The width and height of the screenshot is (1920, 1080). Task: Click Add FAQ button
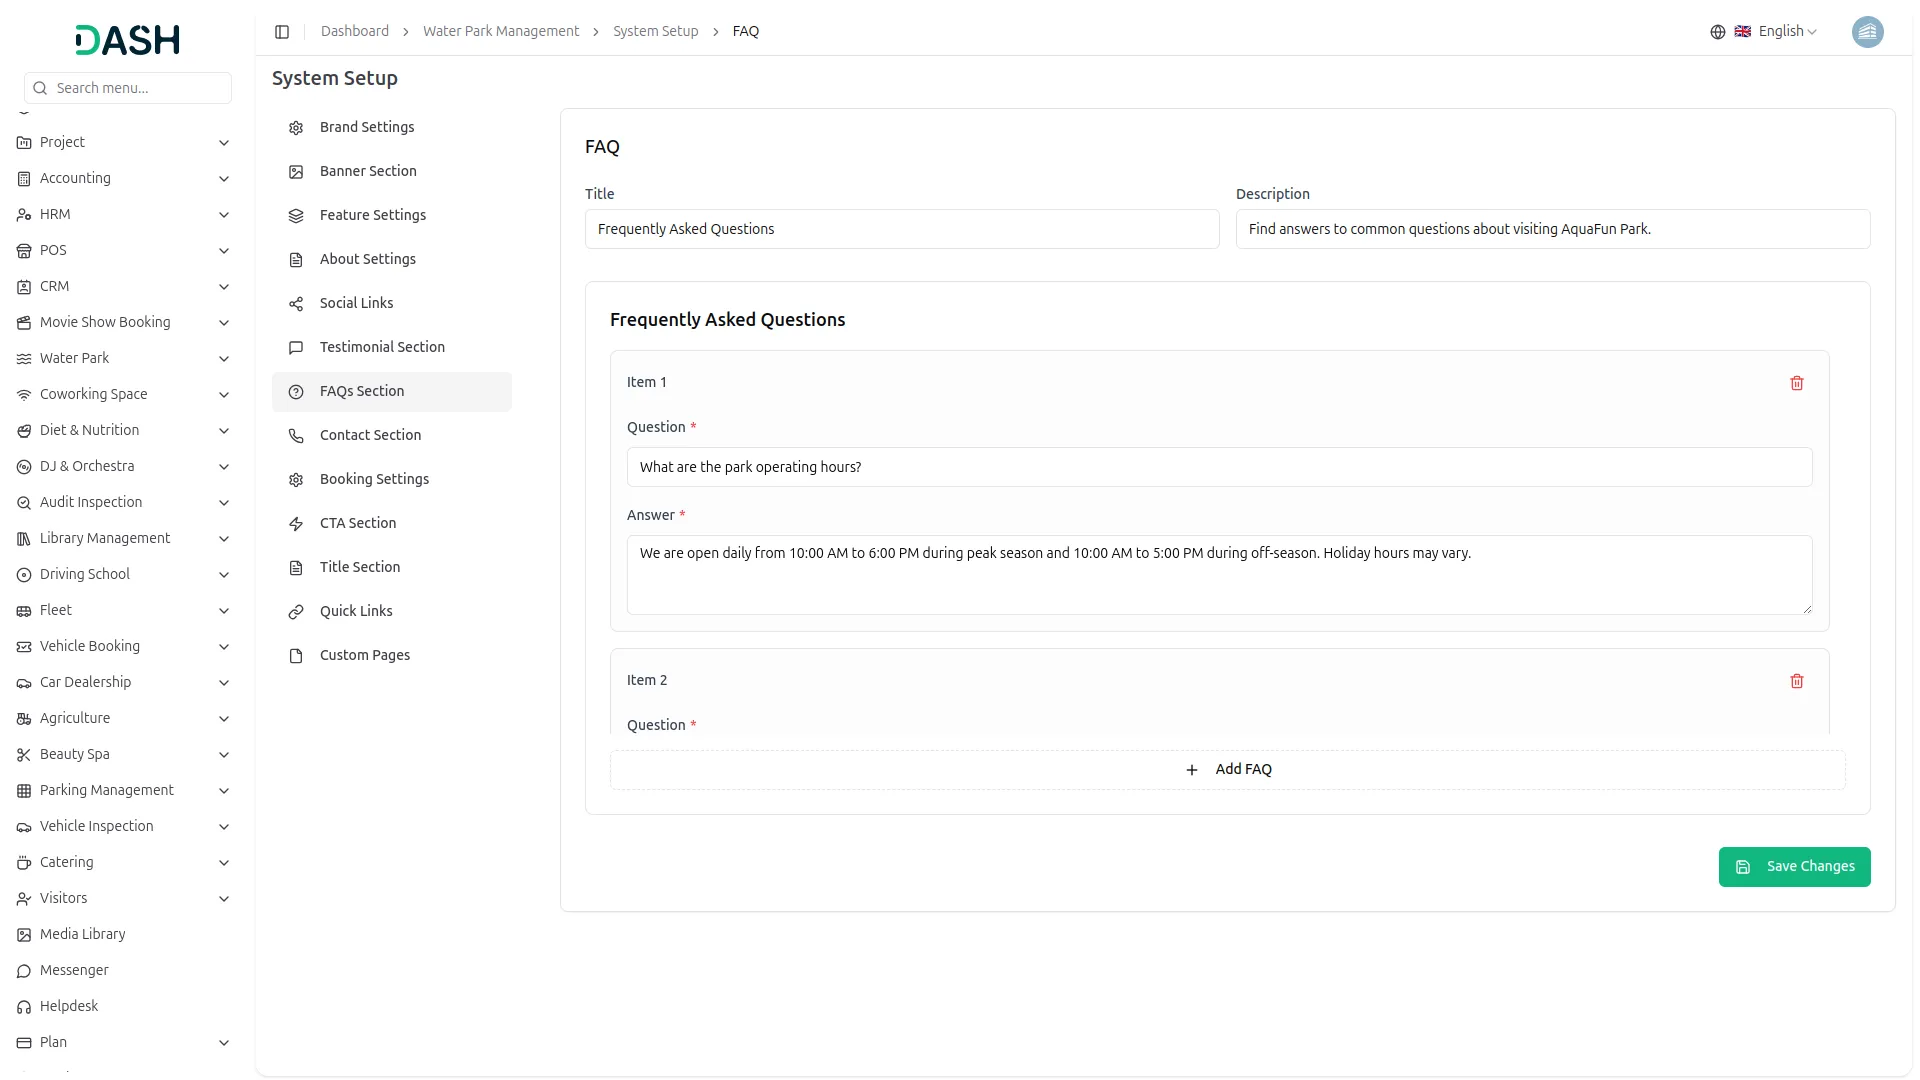[1228, 770]
